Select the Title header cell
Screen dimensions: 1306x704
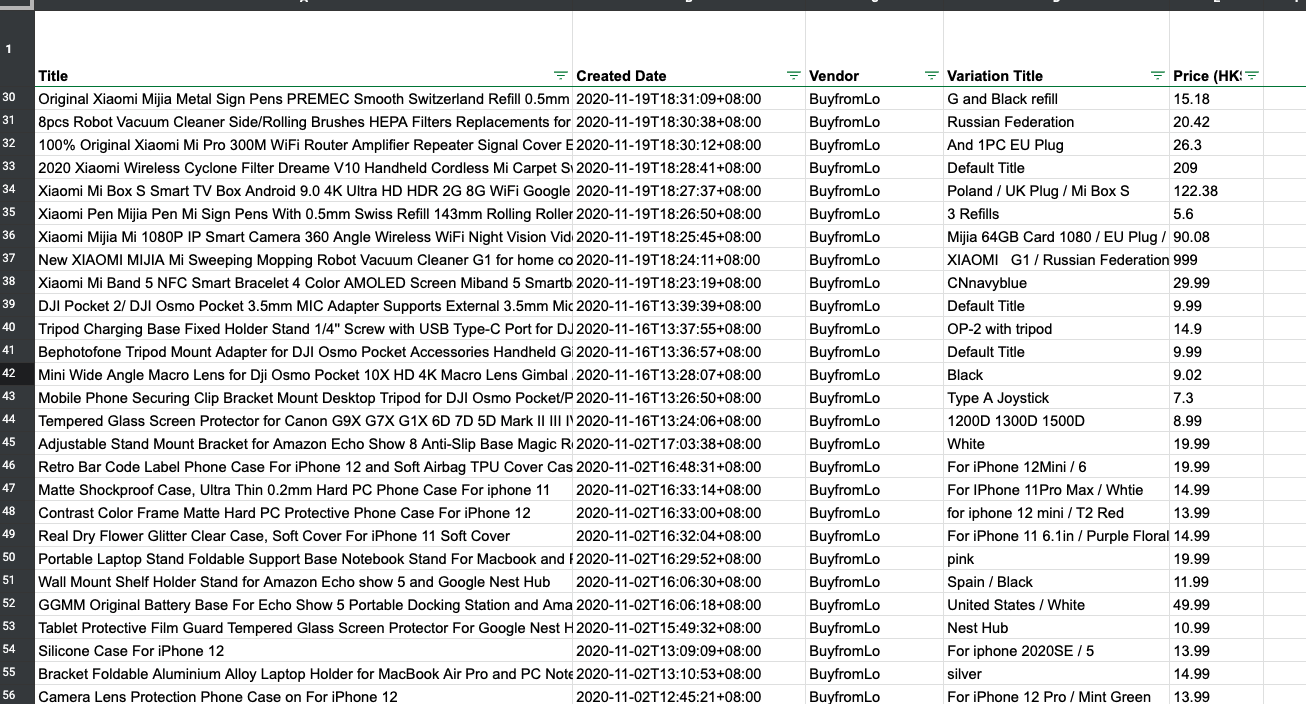pos(304,49)
